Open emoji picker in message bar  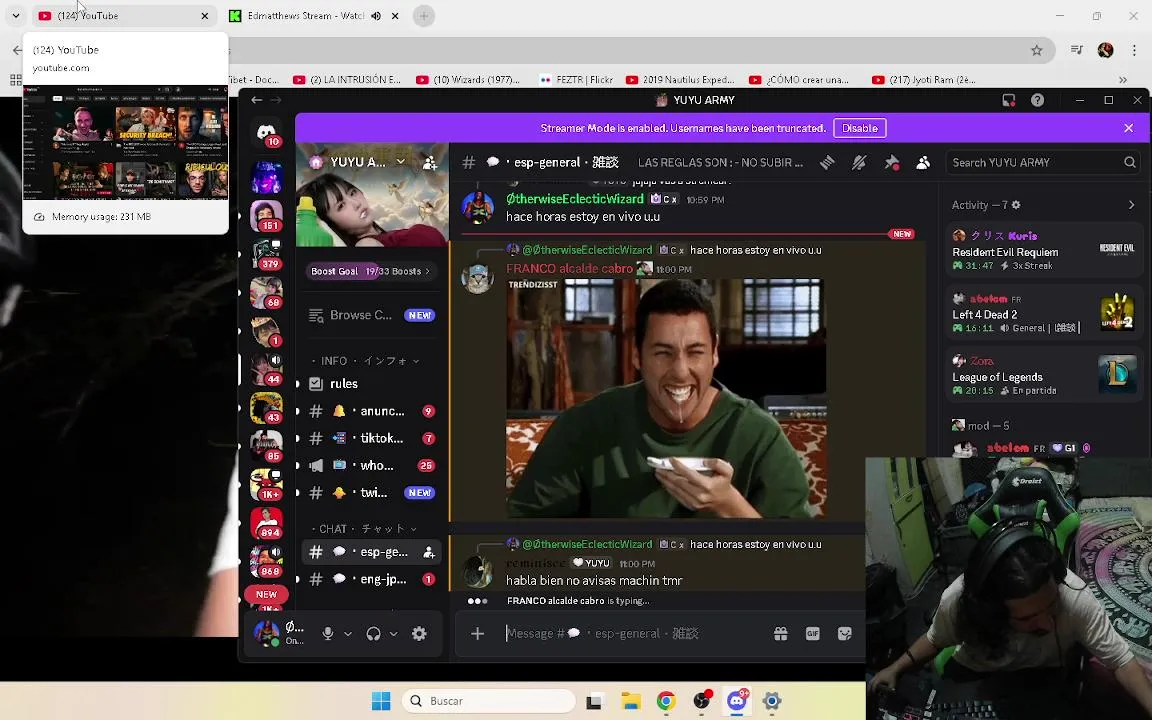tap(845, 633)
